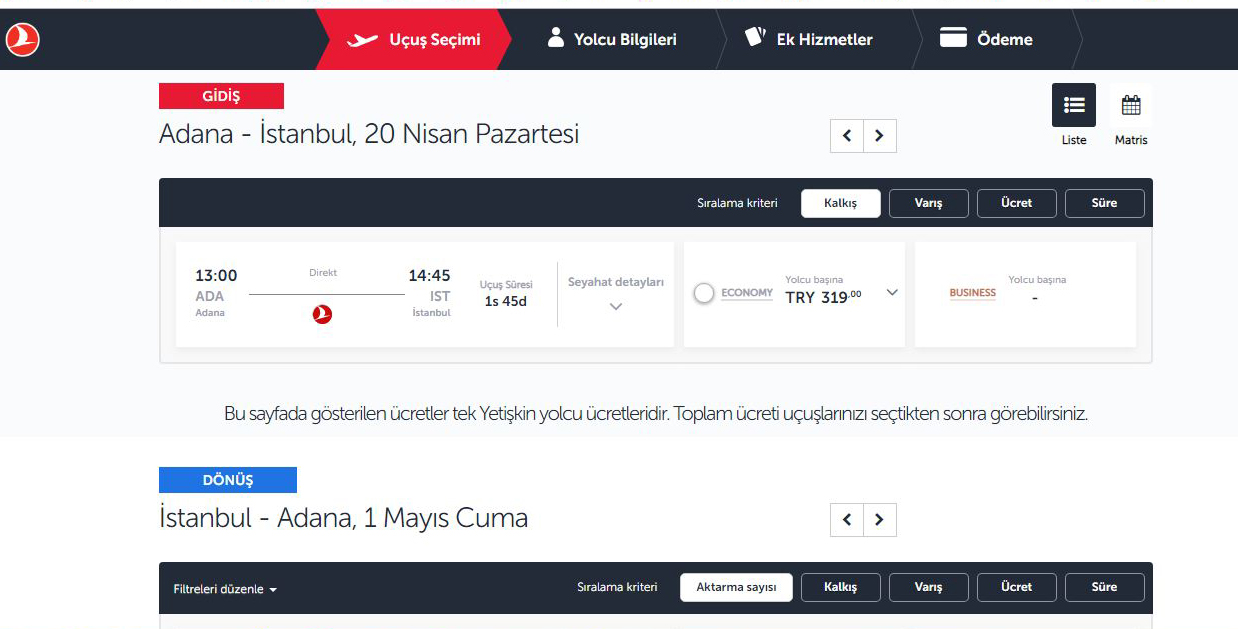Image resolution: width=1238 pixels, height=629 pixels.
Task: Open the Ek Hizmetler step
Action: point(809,39)
